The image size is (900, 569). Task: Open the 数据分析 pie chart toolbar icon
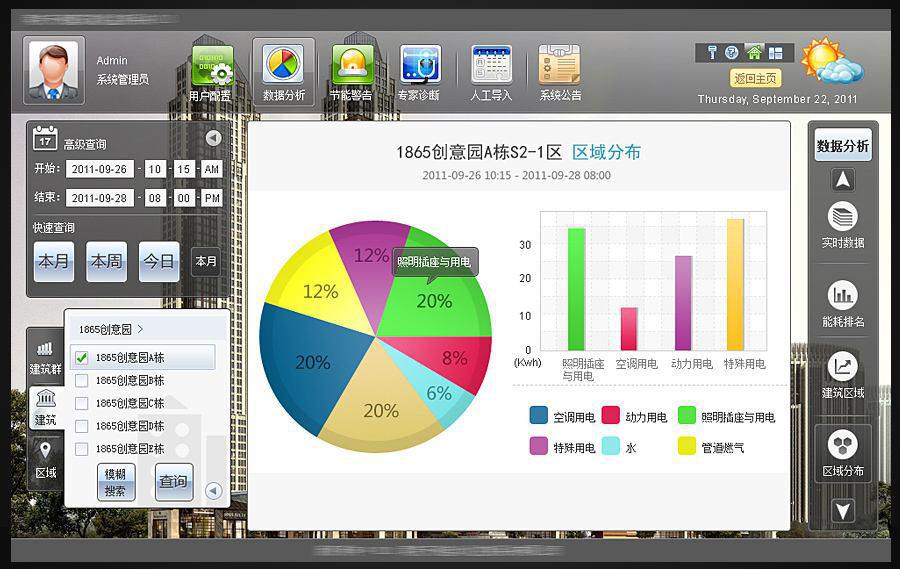pyautogui.click(x=283, y=65)
